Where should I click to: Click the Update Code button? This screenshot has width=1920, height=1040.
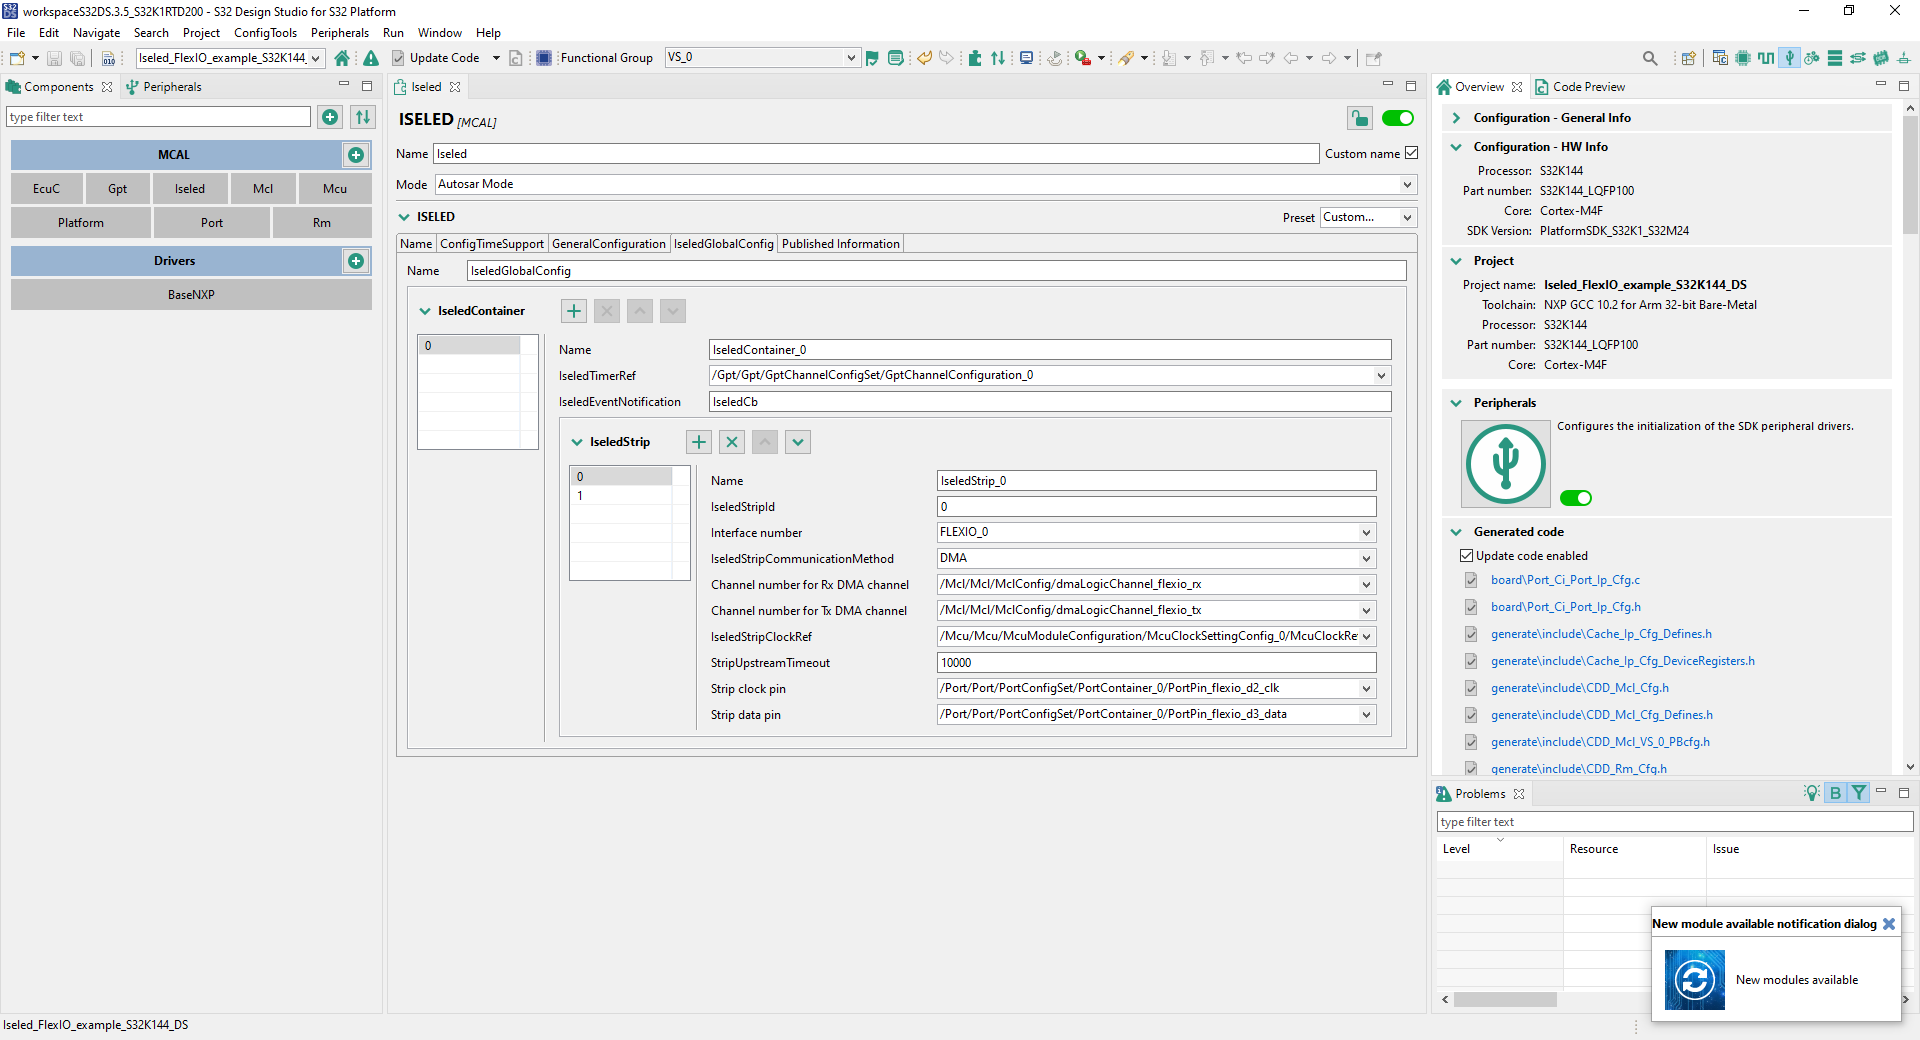435,58
